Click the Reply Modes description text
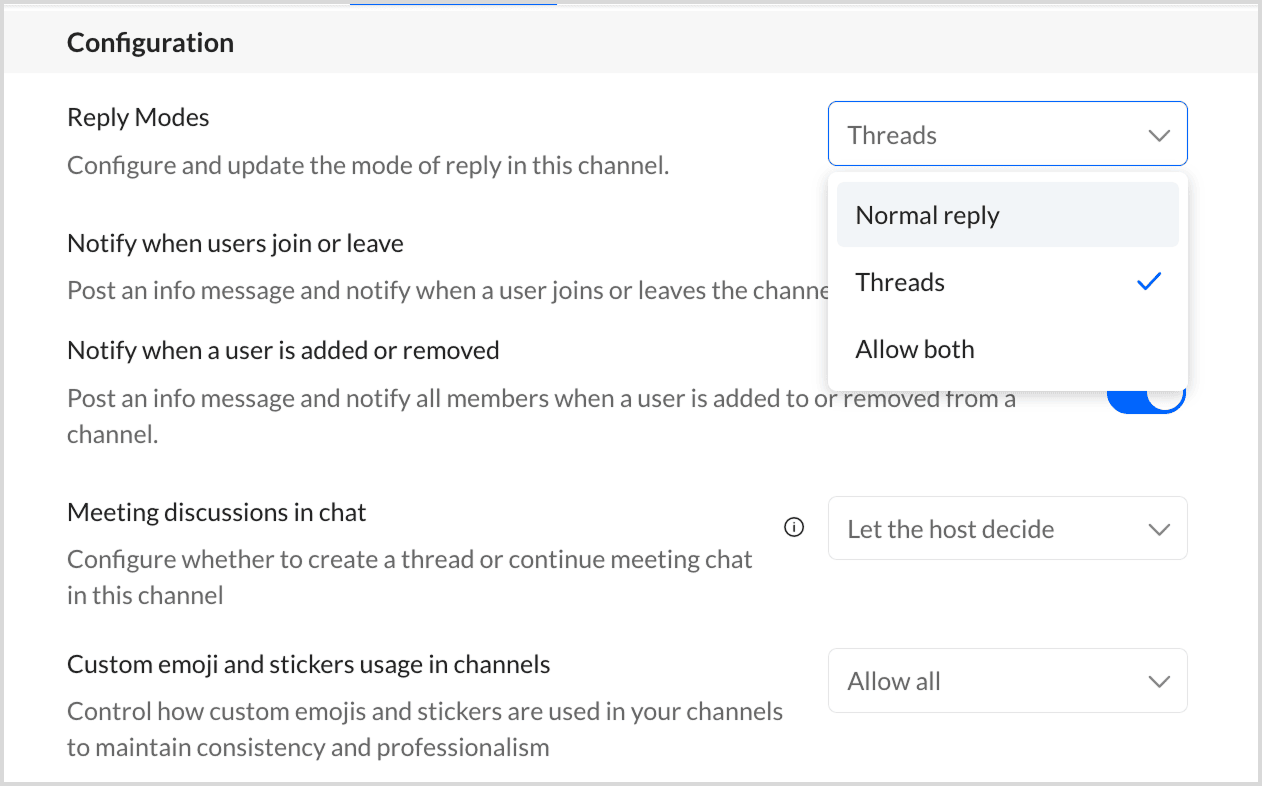Image resolution: width=1262 pixels, height=786 pixels. (x=368, y=165)
